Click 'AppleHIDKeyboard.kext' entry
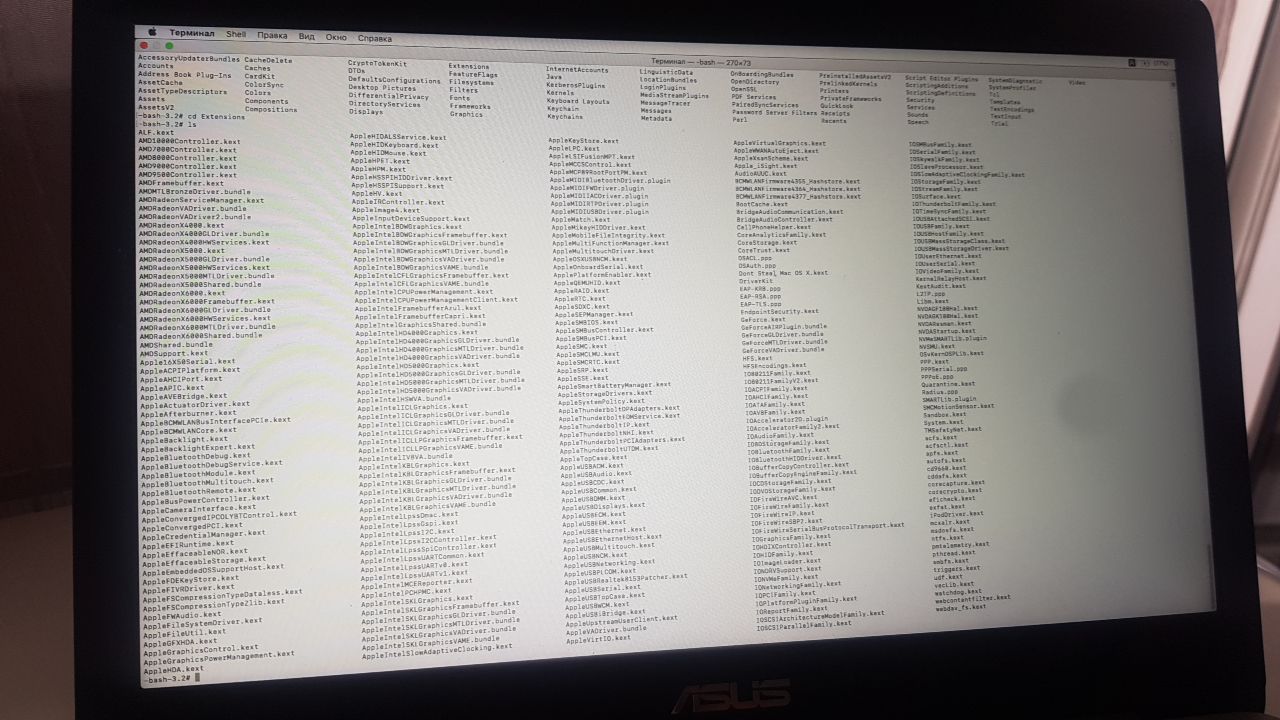Viewport: 1280px width, 720px height. pos(396,145)
